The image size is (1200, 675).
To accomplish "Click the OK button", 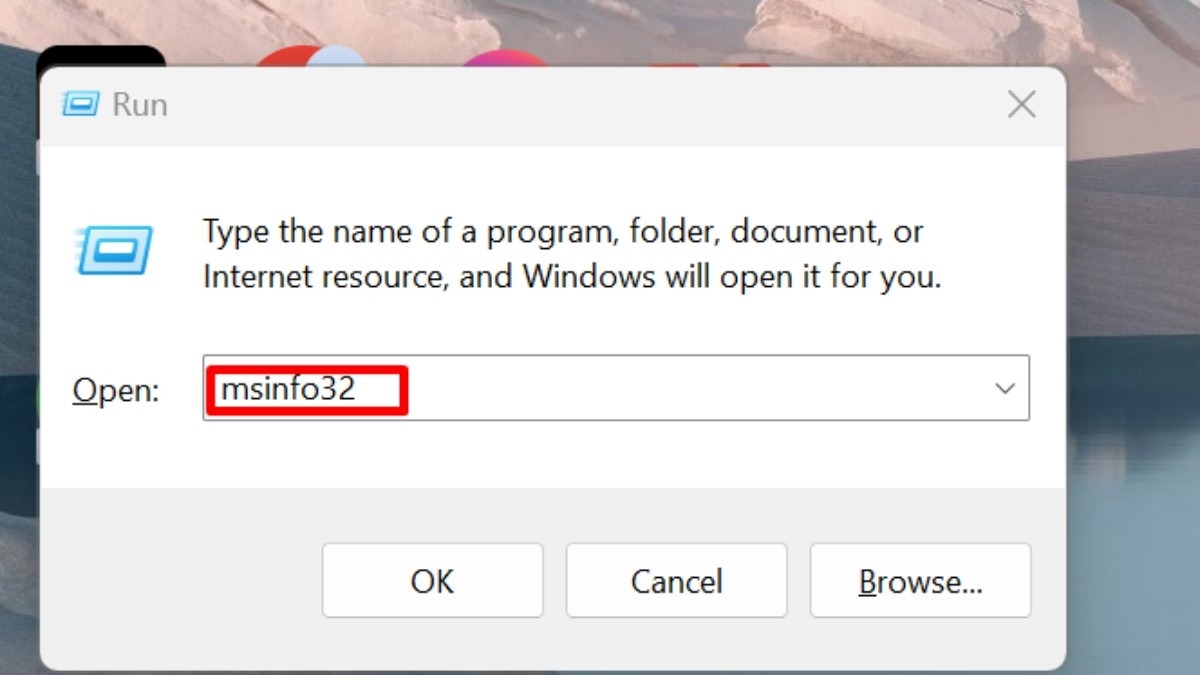I will tap(432, 580).
